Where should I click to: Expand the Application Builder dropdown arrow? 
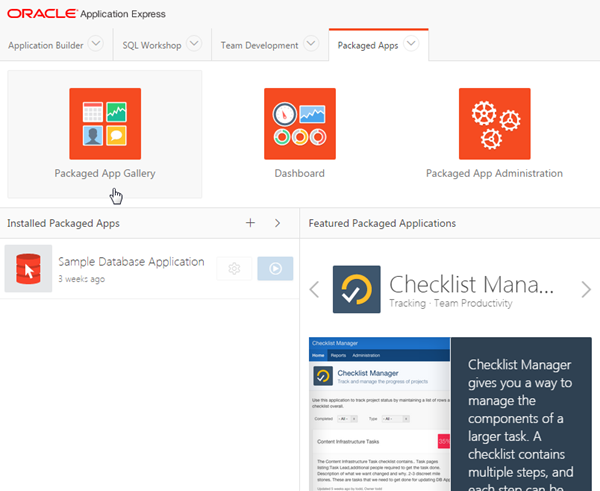tap(95, 43)
